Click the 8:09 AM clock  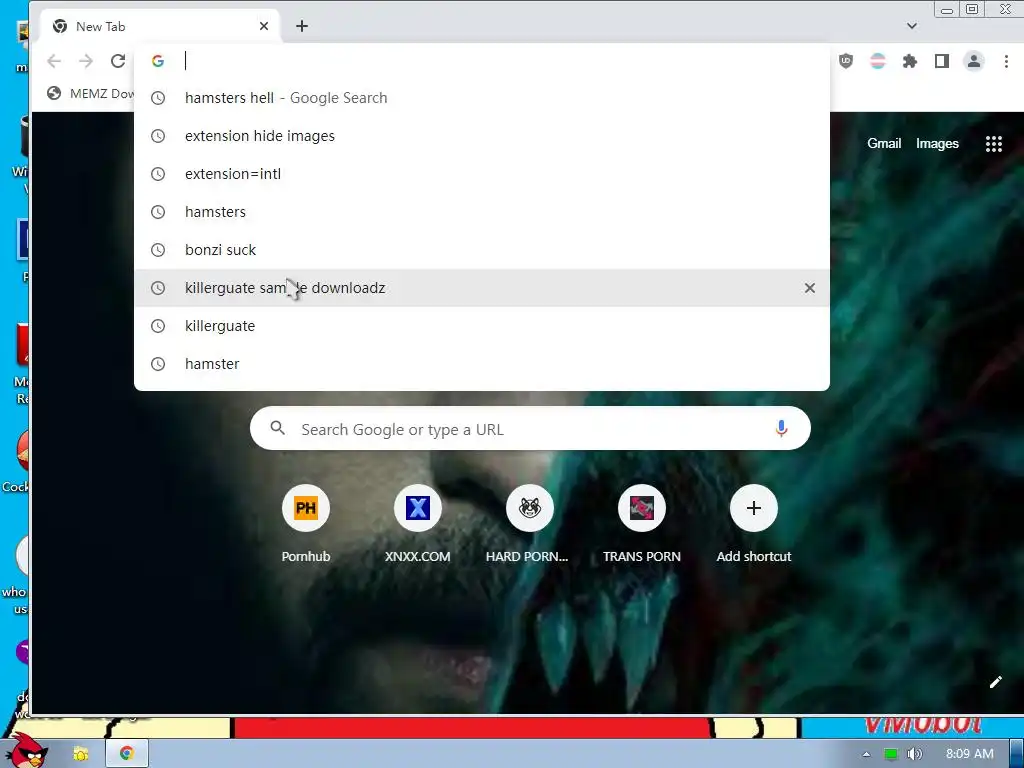[969, 754]
